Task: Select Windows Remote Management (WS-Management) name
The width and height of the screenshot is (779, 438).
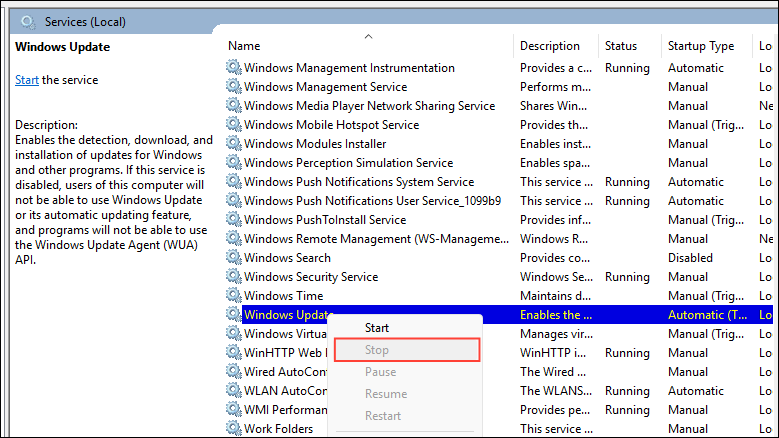Action: (376, 239)
